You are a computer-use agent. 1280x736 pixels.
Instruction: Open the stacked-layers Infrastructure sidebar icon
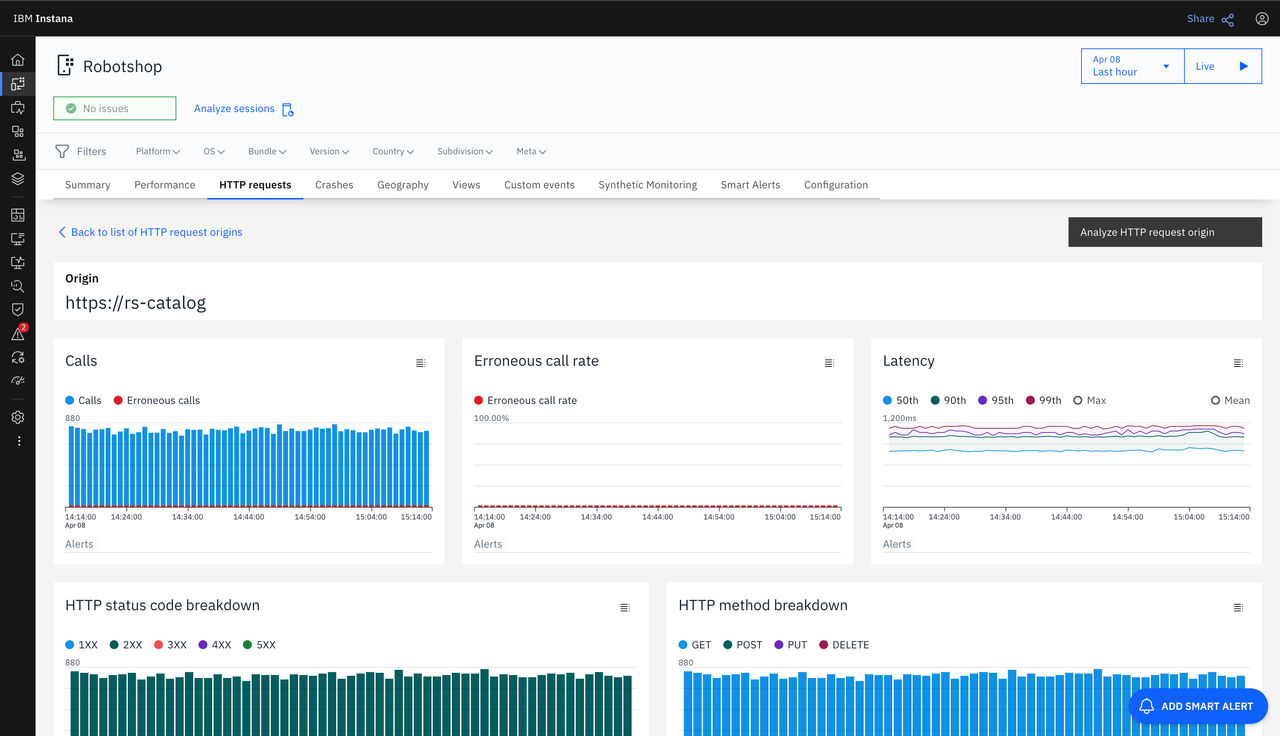[18, 179]
